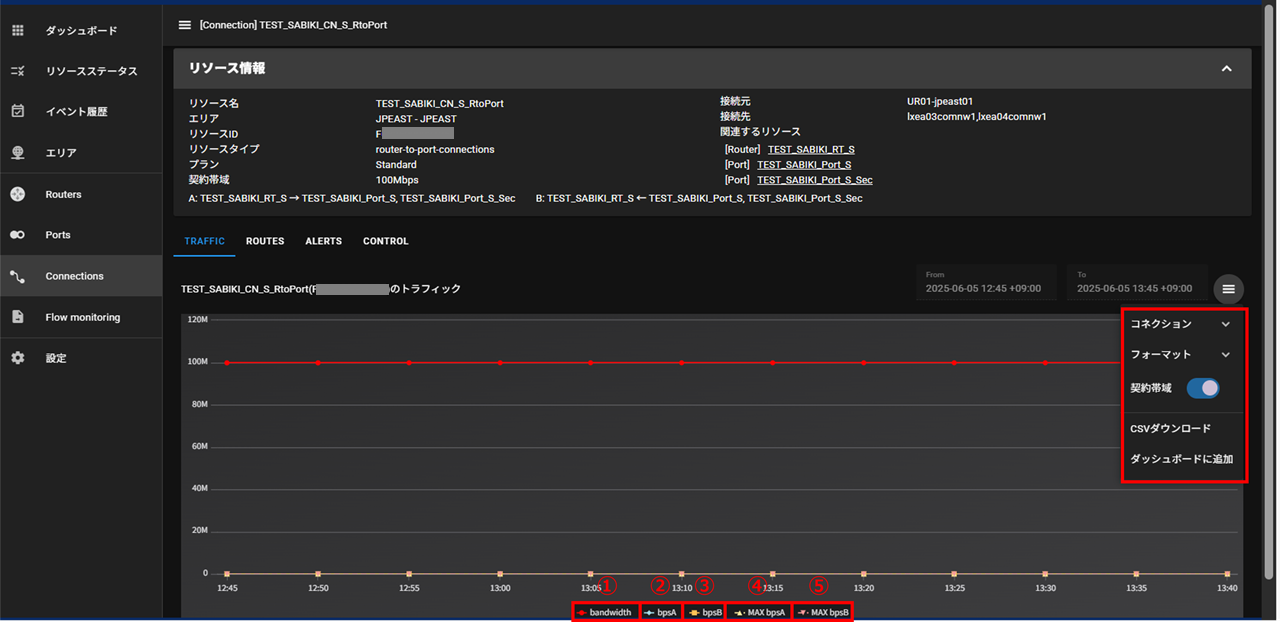
Task: Switch to the ROUTES tab
Action: (x=265, y=241)
